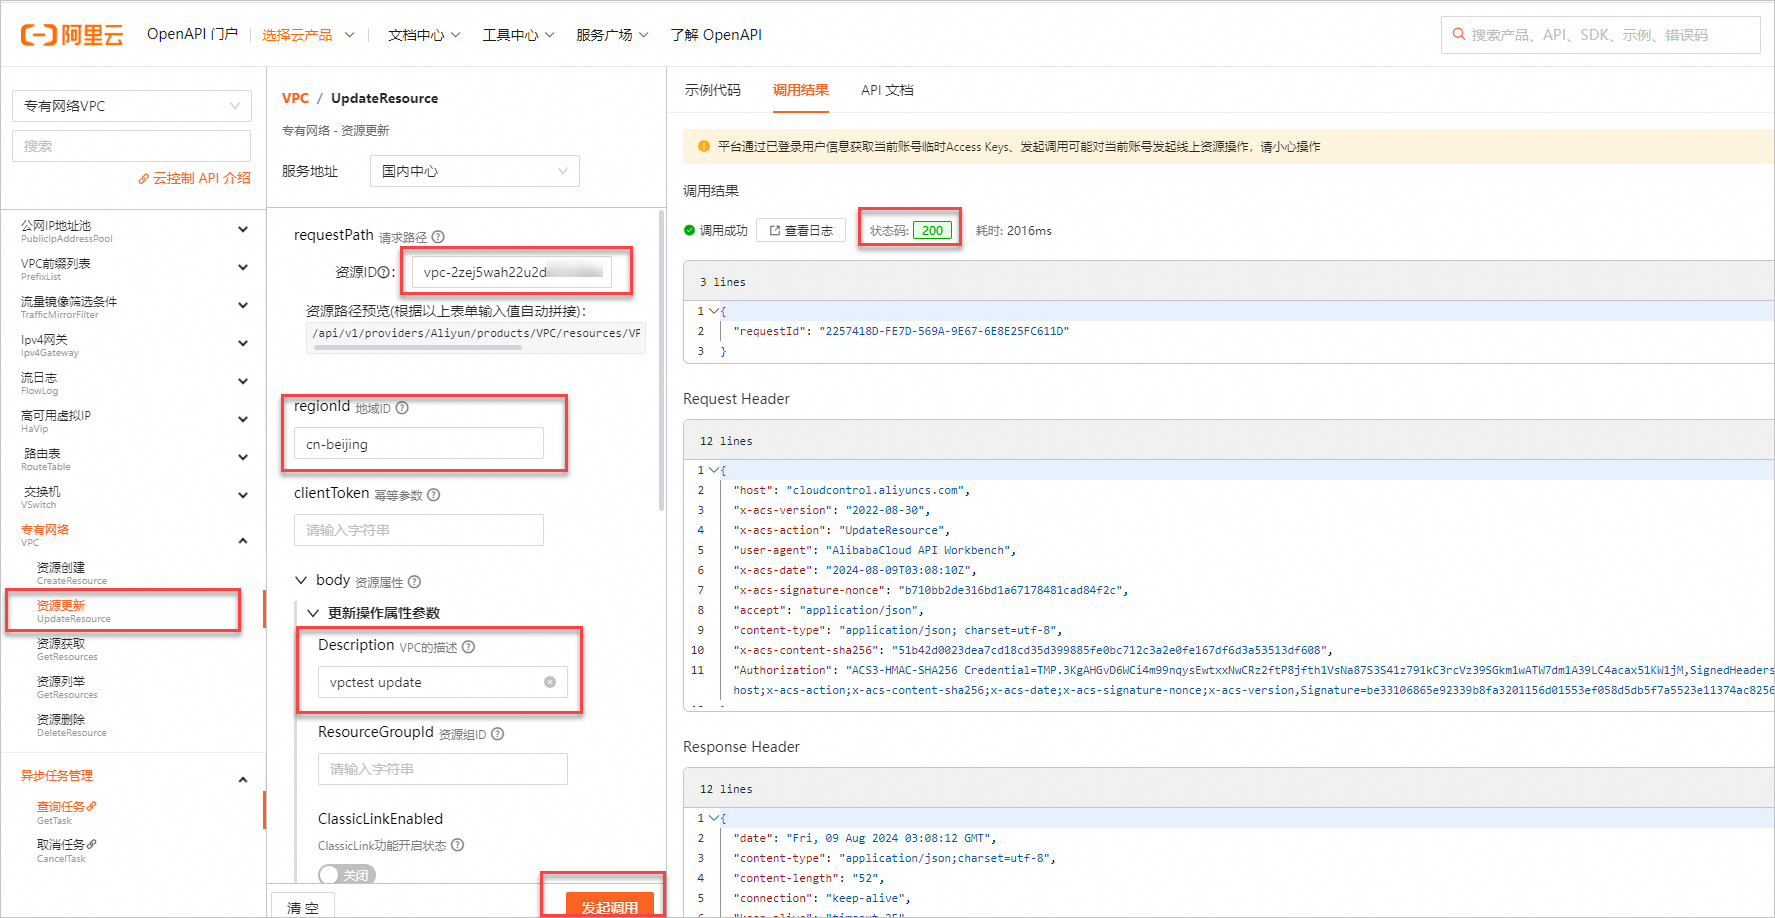Click the help icon beside ClassicLink功能开启状态

click(457, 845)
